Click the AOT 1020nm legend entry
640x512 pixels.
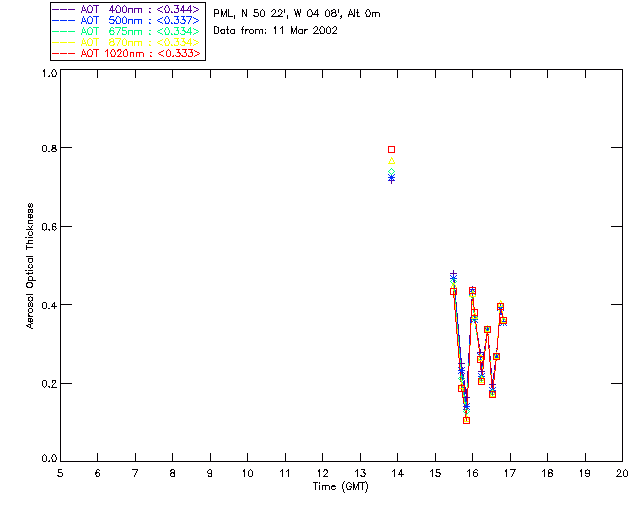[x=126, y=53]
